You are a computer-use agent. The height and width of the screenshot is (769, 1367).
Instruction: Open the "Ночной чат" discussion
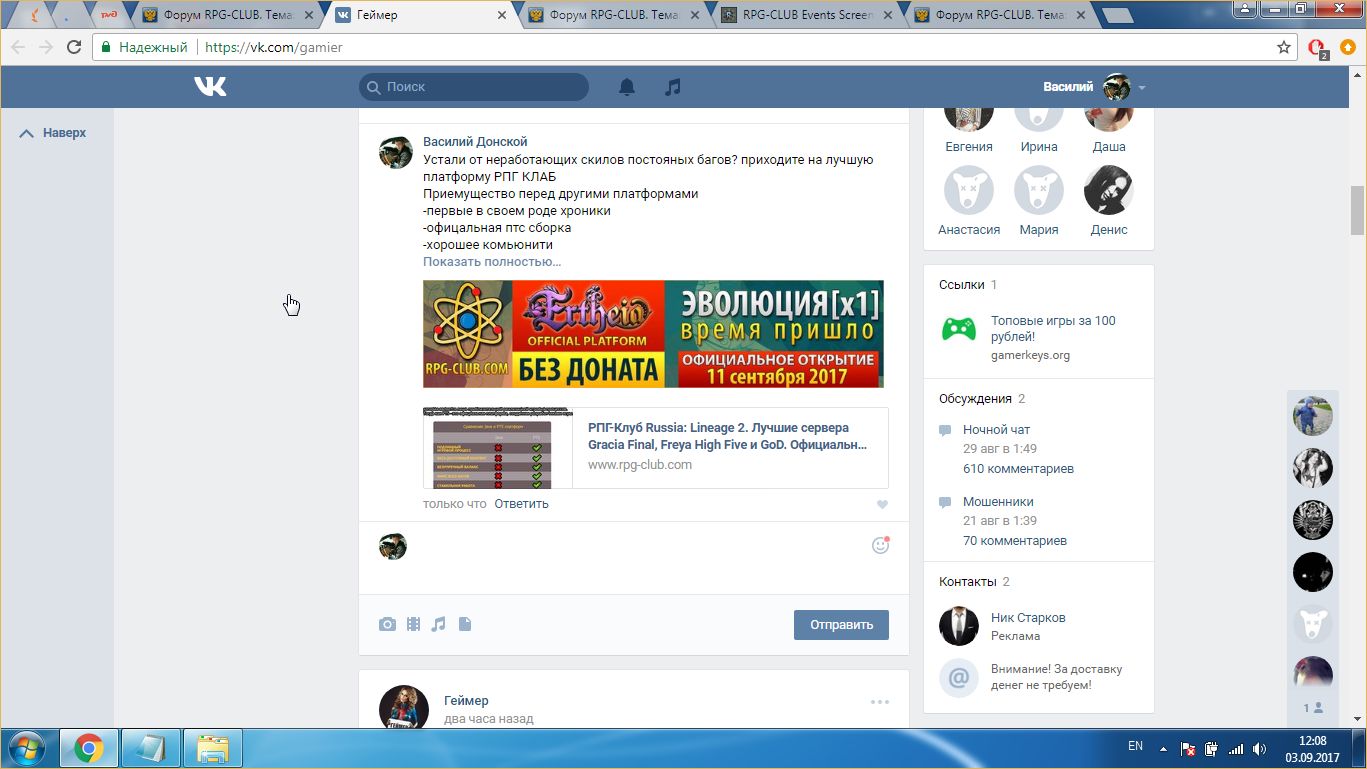pos(996,430)
